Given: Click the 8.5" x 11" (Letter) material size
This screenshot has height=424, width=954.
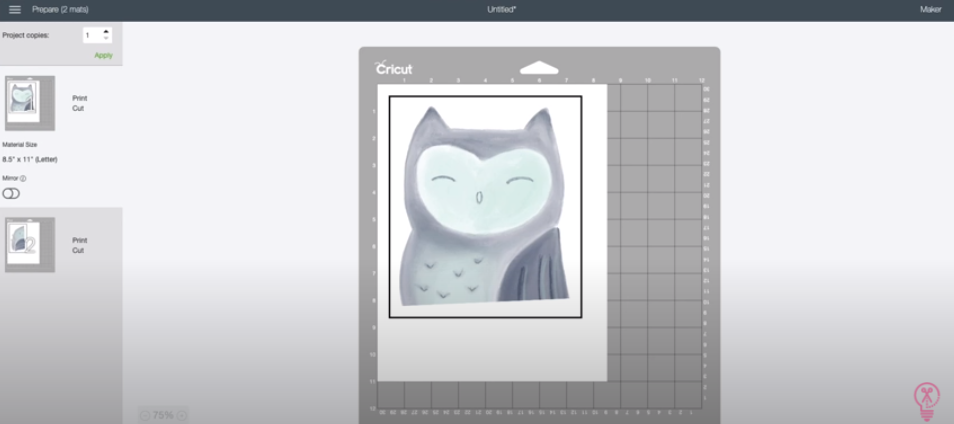Looking at the screenshot, I should (30, 159).
